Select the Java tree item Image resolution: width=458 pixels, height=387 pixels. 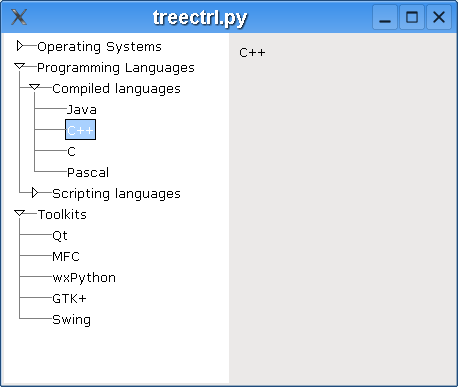tap(82, 109)
